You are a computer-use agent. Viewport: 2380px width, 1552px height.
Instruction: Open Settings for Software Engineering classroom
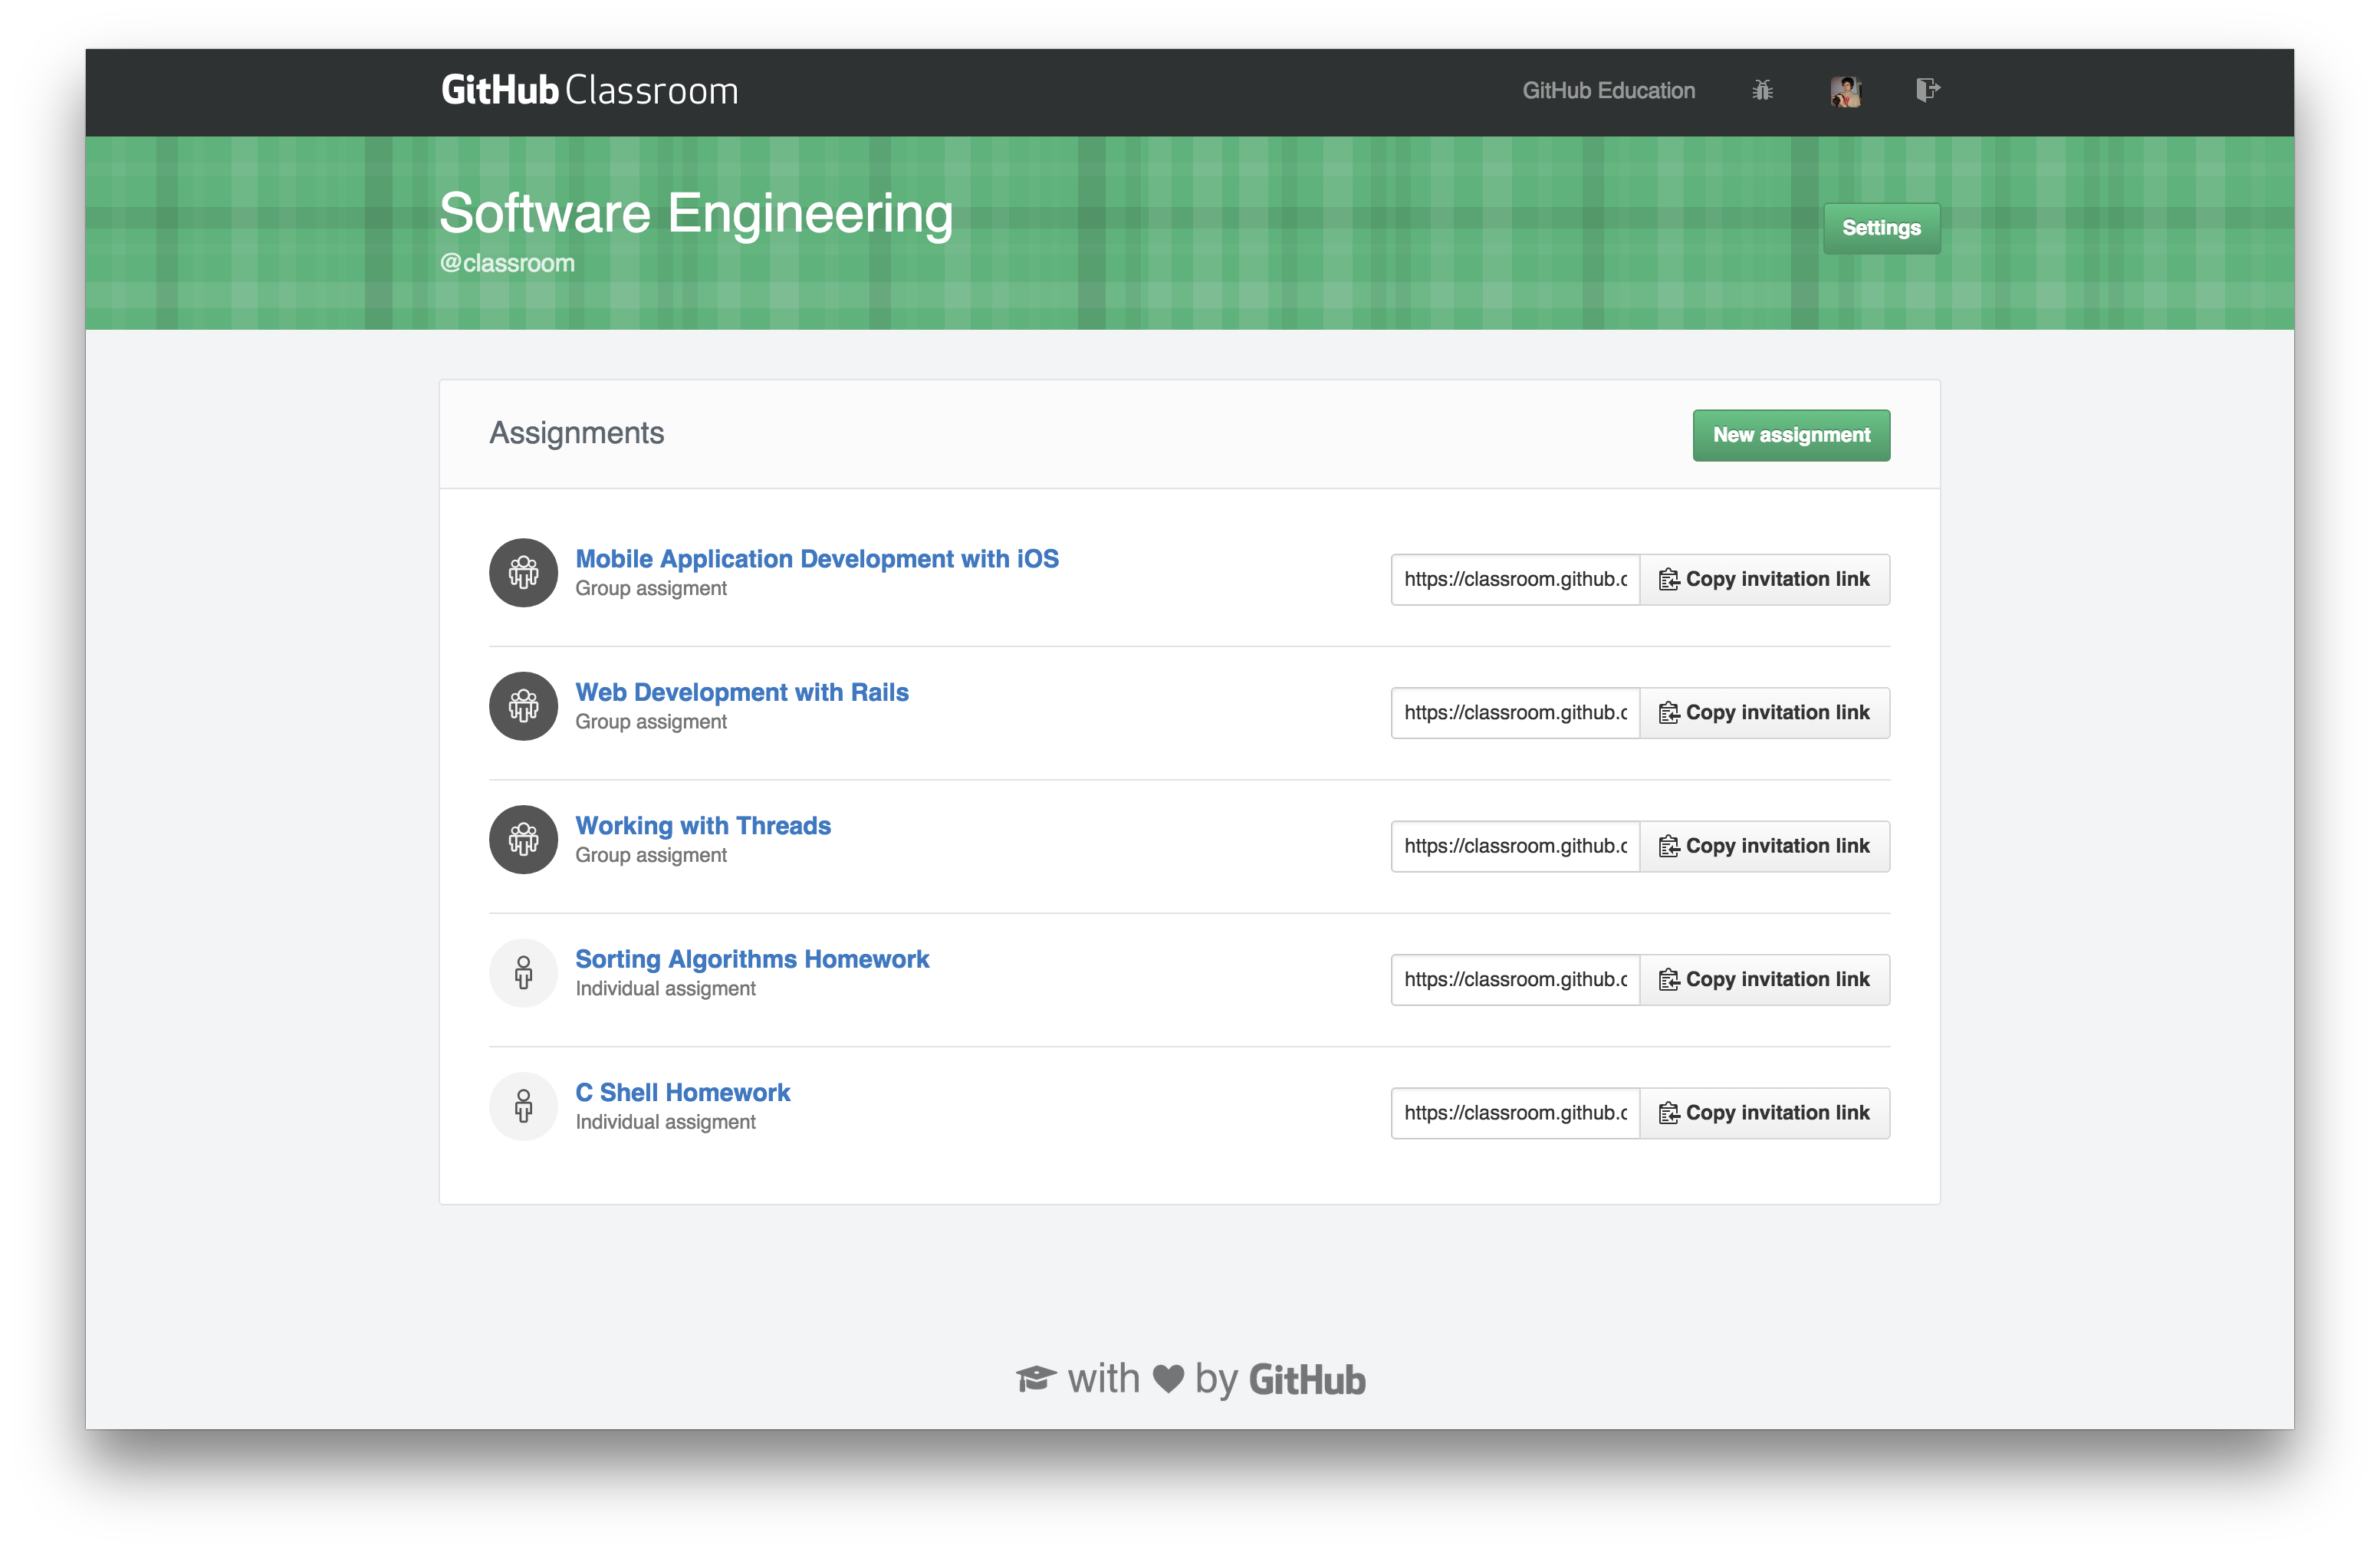pos(1882,227)
